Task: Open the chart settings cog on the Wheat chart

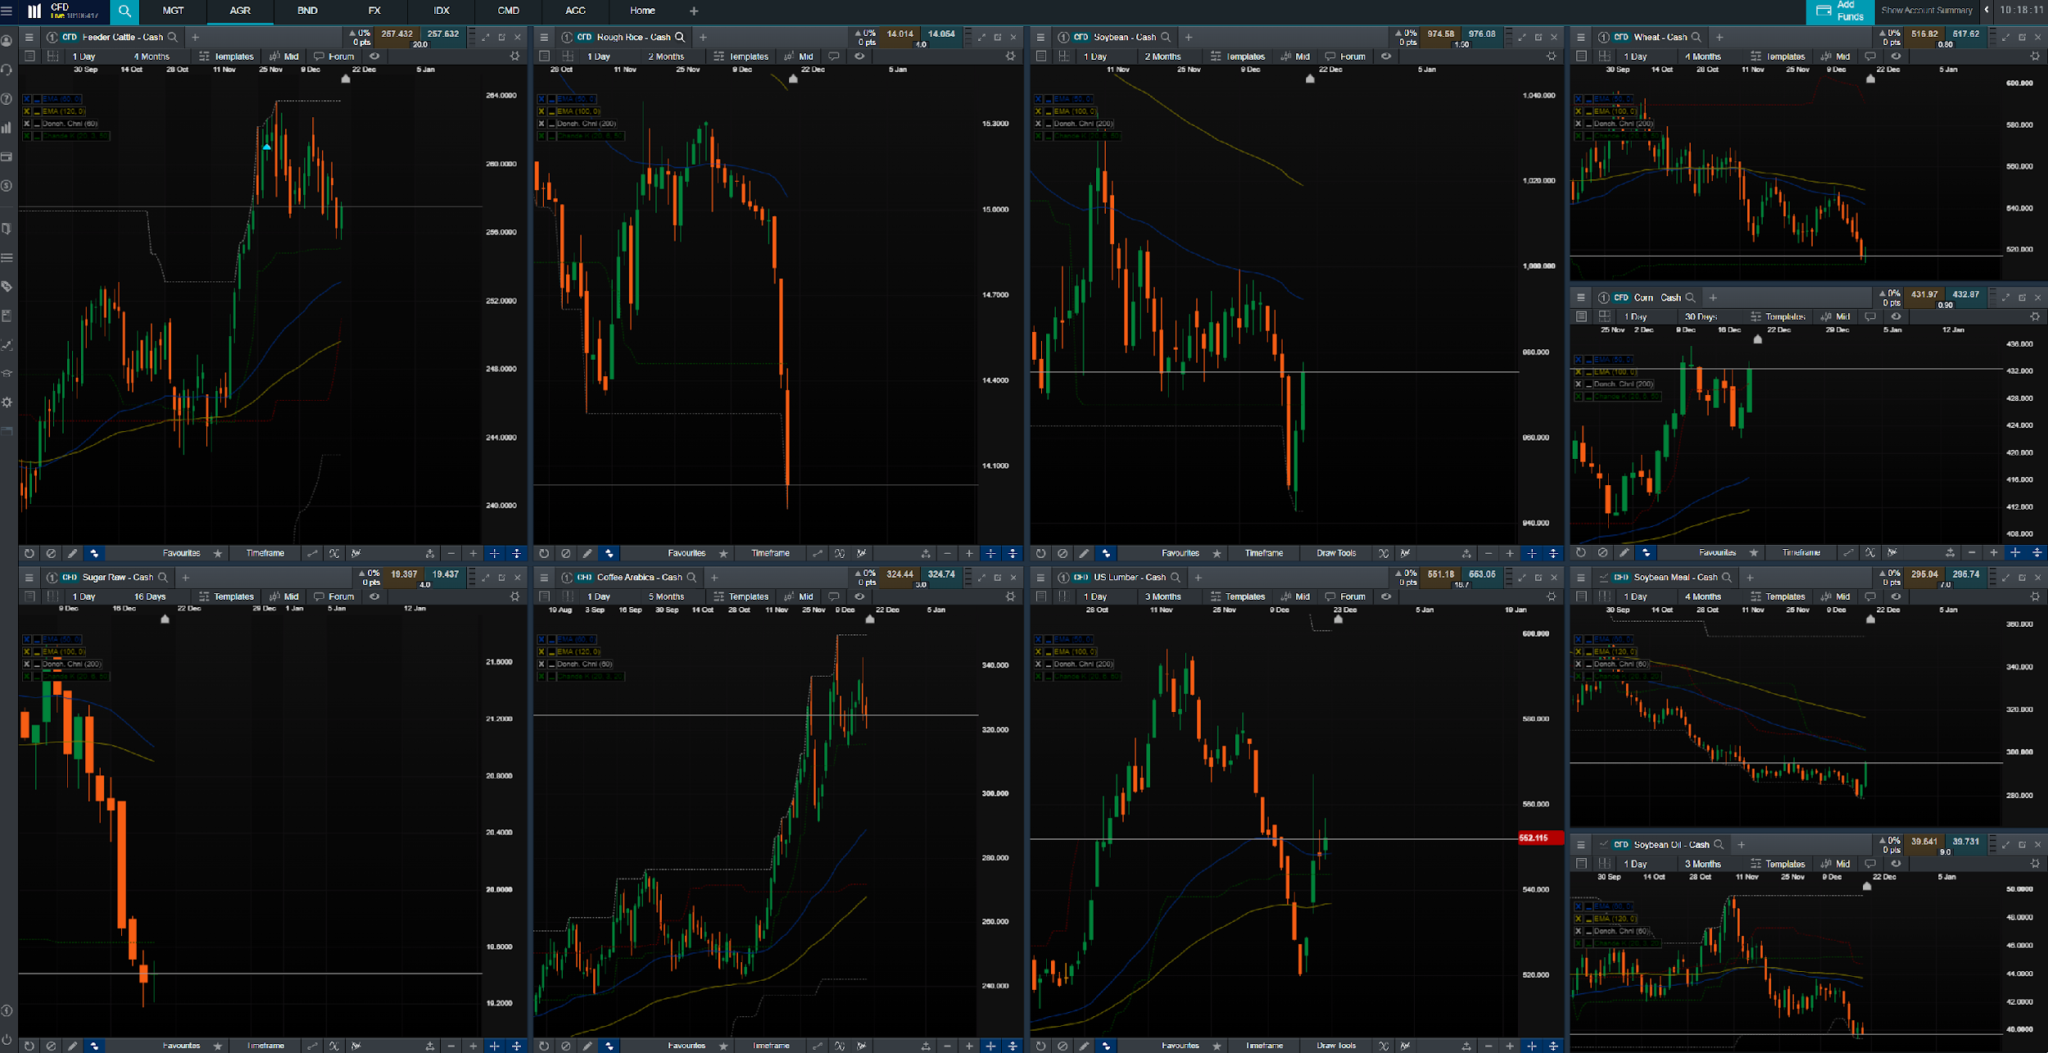Action: point(2035,56)
